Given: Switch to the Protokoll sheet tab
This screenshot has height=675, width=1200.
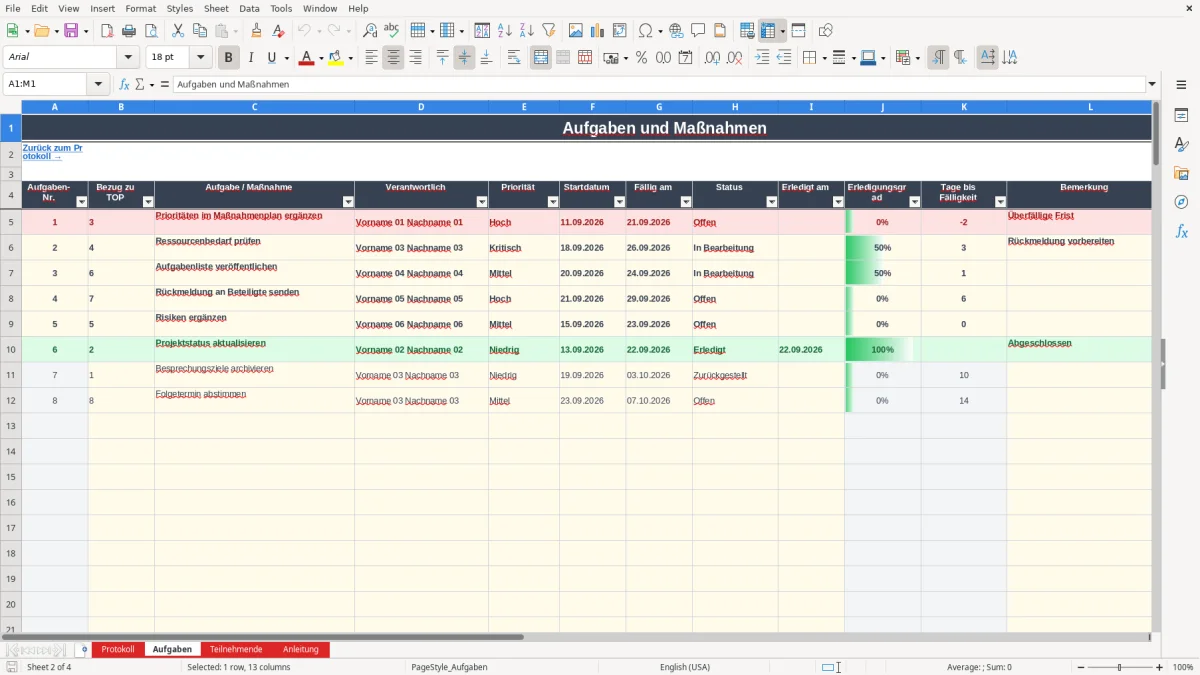Looking at the screenshot, I should click(x=118, y=650).
